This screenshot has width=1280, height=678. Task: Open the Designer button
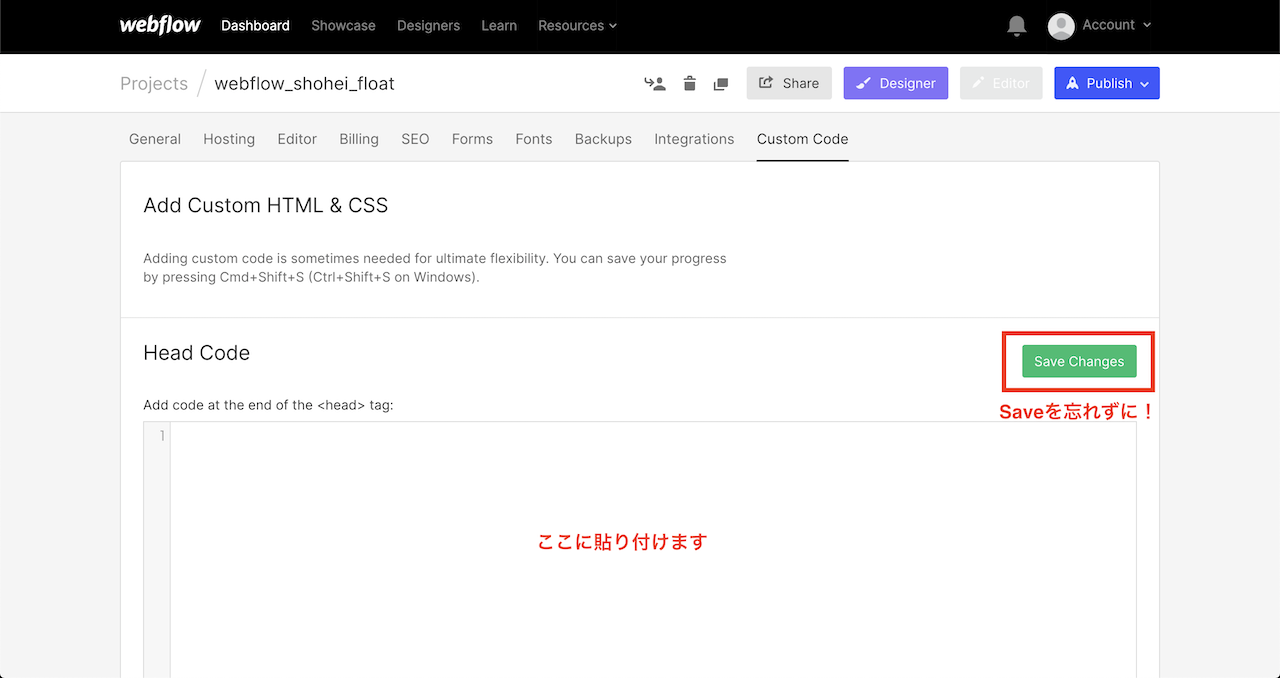pos(896,83)
